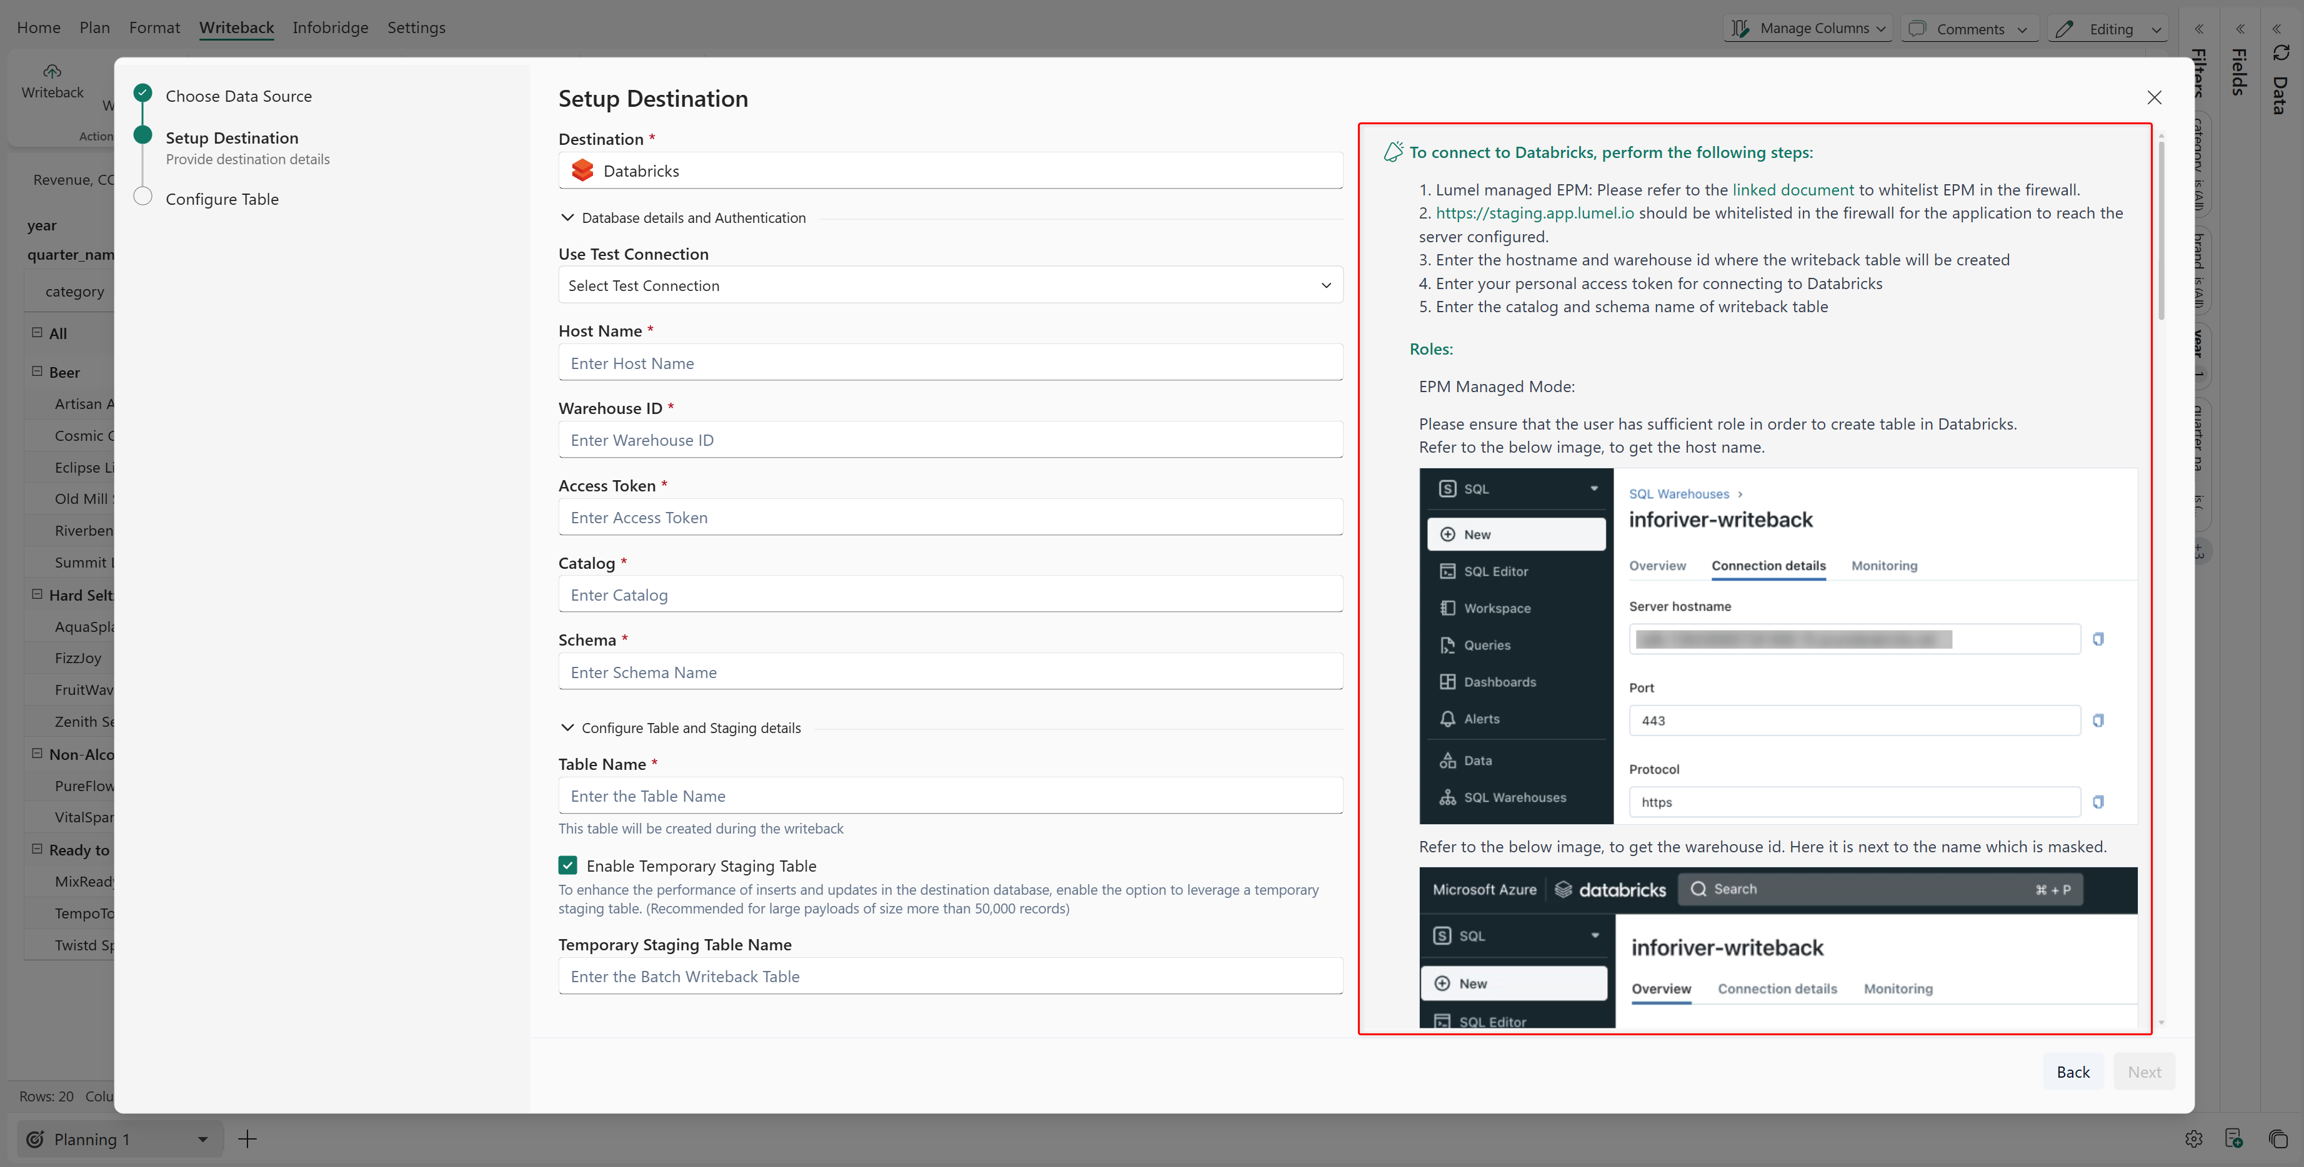This screenshot has width=2304, height=1167.
Task: Collapse Configure Table and Staging details section
Action: coord(567,728)
